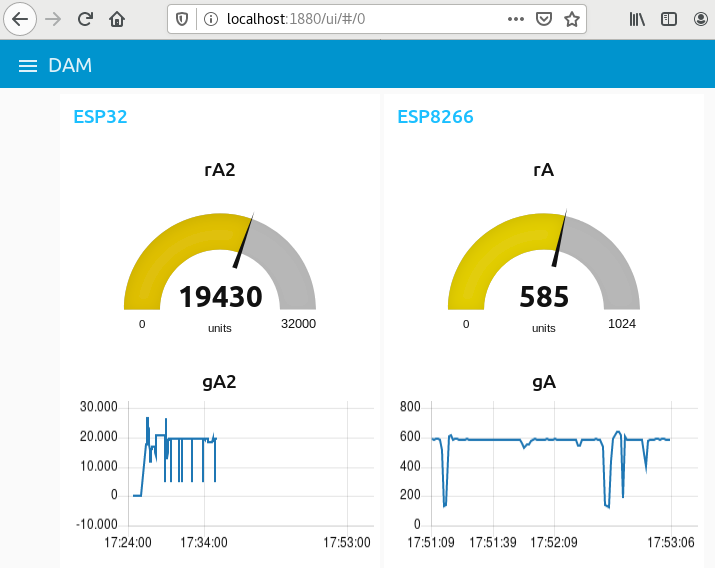Click the browser forward arrow
Viewport: 715px width, 568px height.
click(x=53, y=19)
